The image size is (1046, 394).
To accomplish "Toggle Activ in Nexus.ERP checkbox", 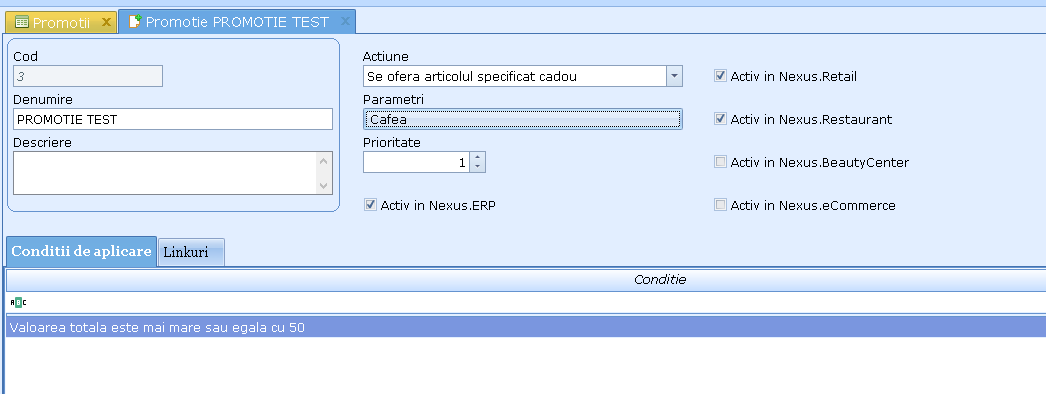I will click(x=370, y=205).
